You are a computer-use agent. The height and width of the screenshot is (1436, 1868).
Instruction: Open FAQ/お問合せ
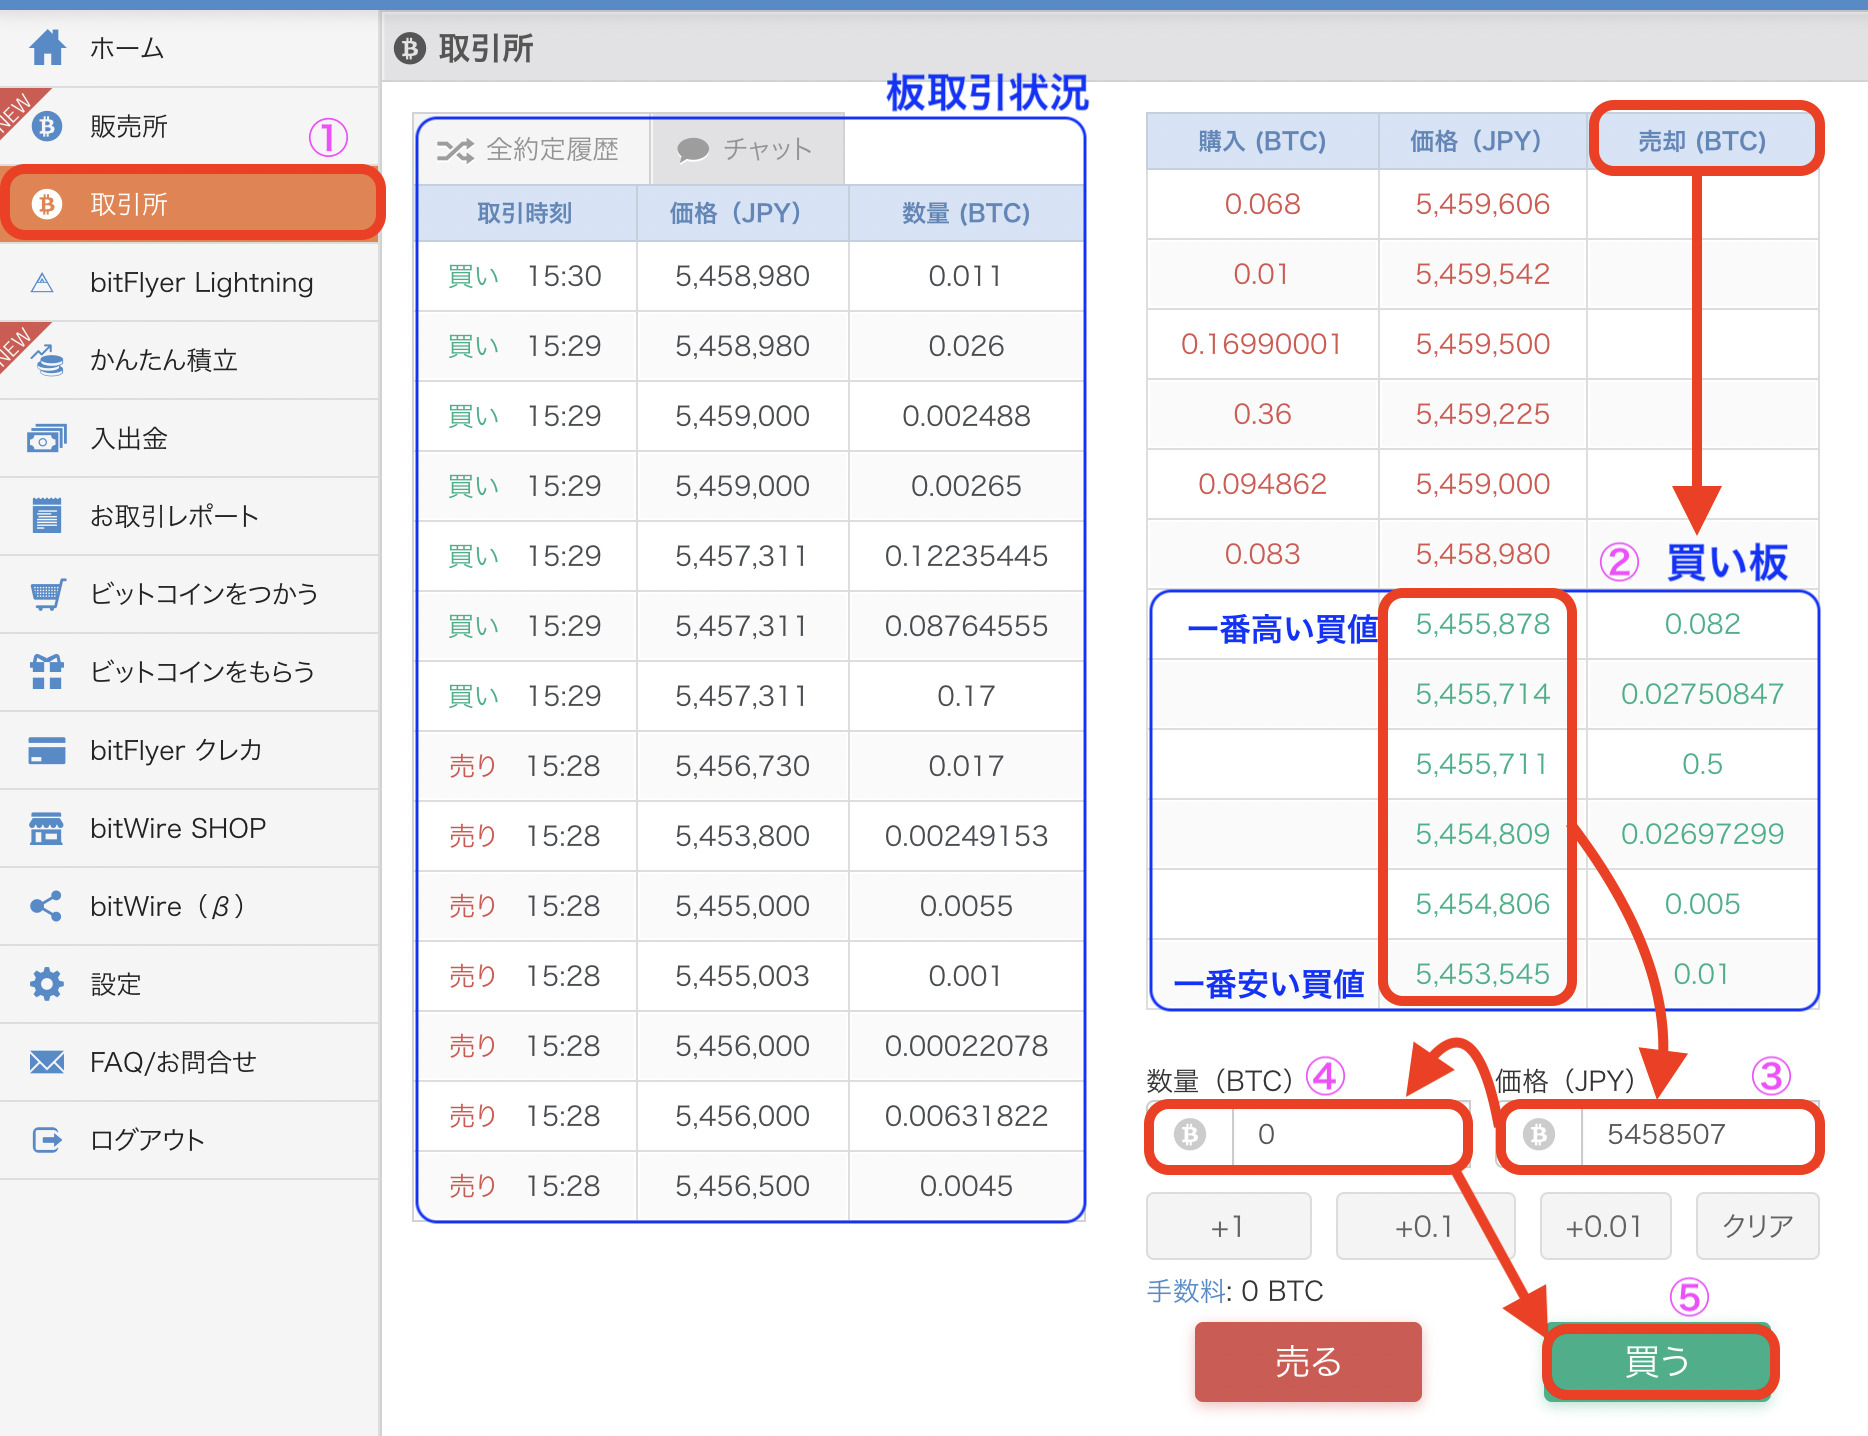pyautogui.click(x=189, y=1062)
